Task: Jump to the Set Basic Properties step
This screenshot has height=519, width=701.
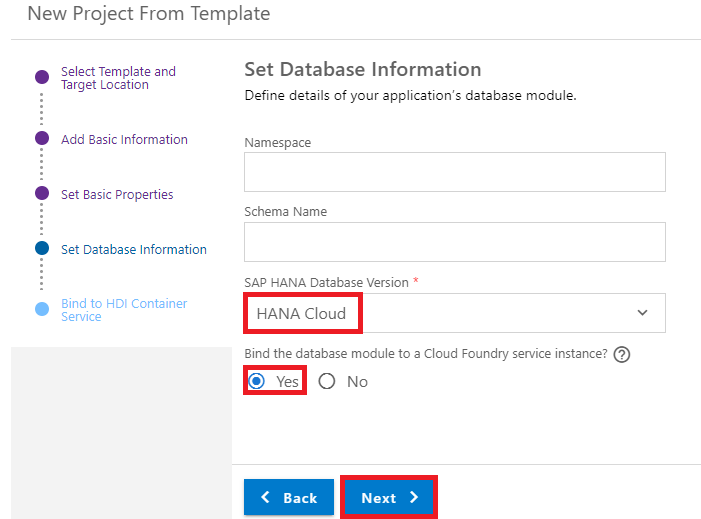Action: [x=117, y=194]
